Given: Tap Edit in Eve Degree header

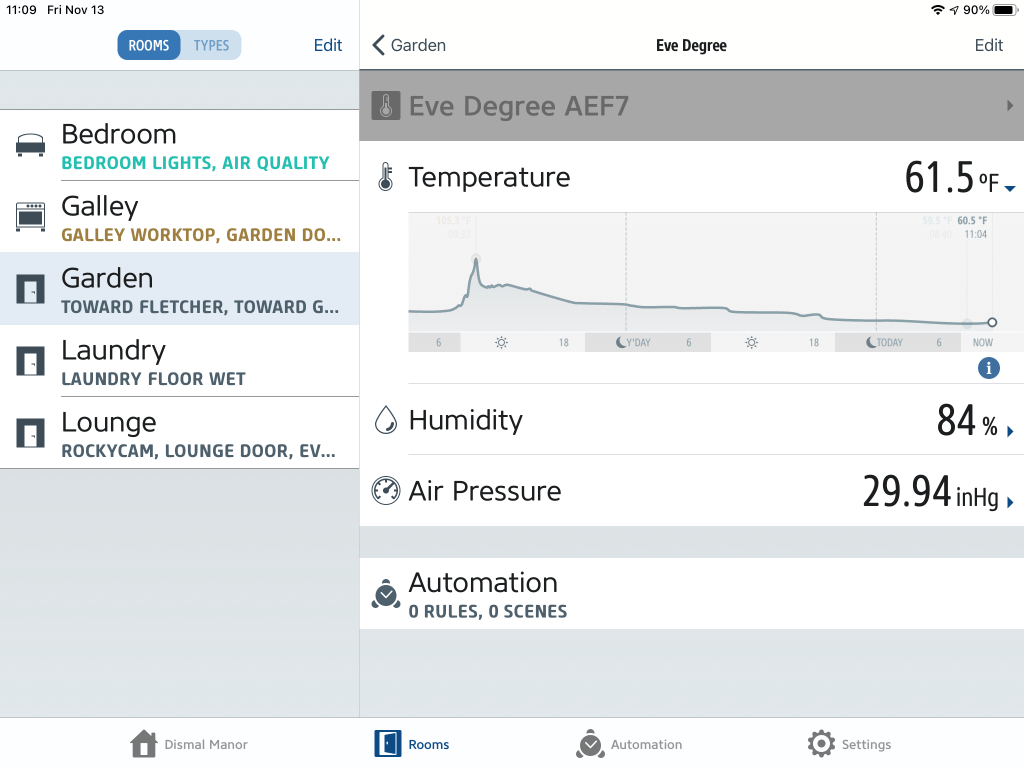Looking at the screenshot, I should click(x=988, y=45).
